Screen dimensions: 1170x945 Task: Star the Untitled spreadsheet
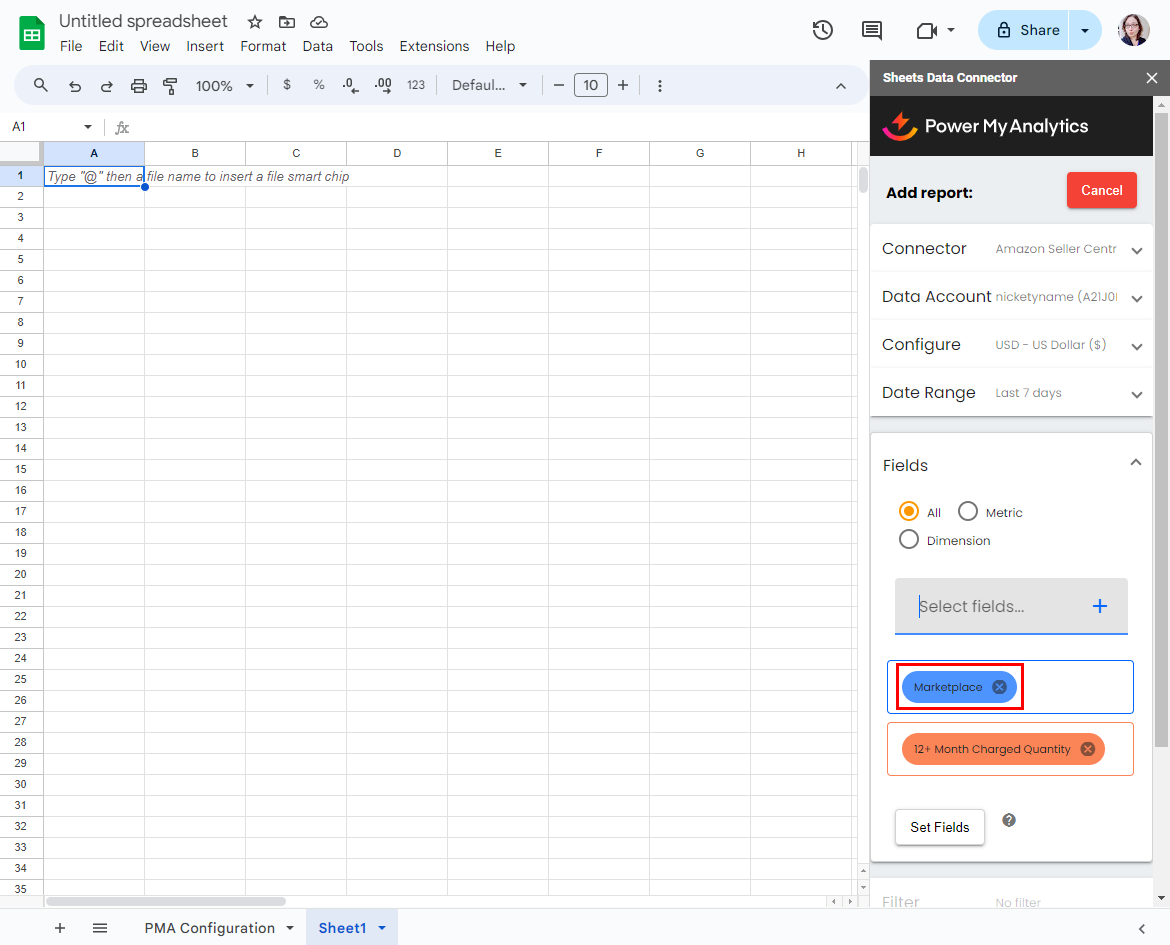[255, 22]
